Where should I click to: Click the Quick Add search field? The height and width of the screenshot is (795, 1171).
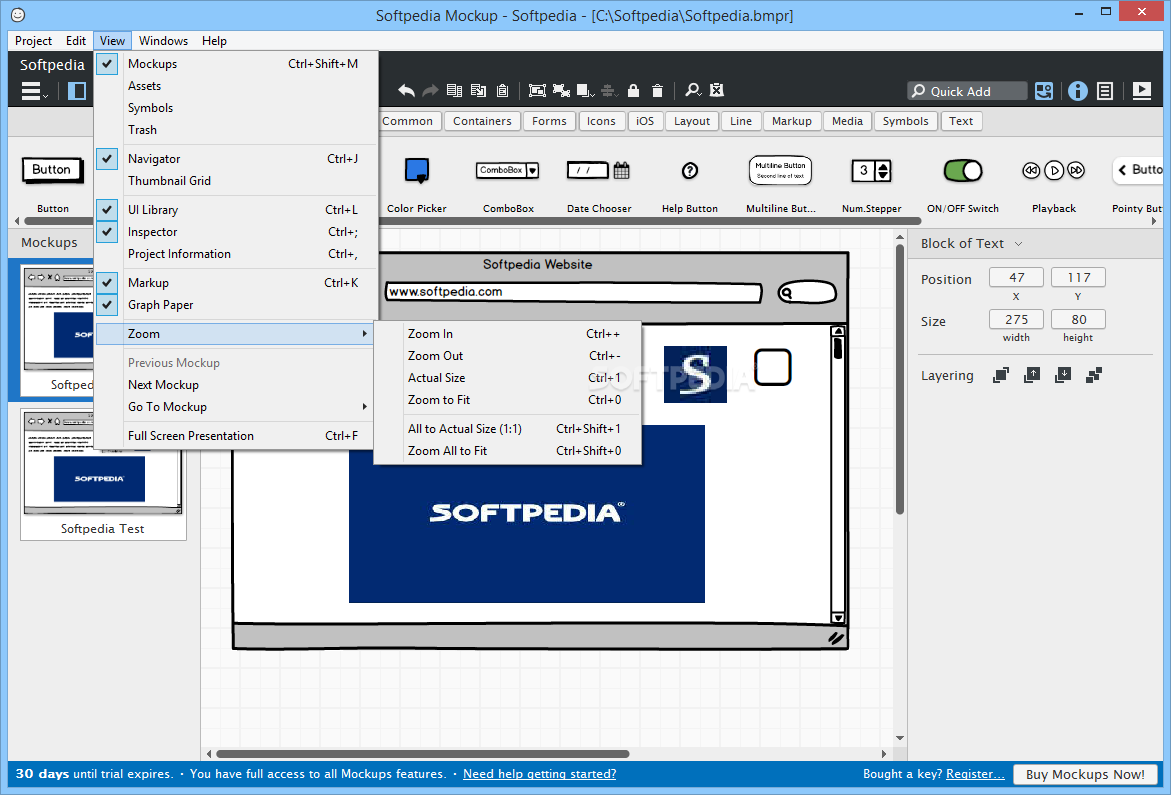click(x=967, y=91)
